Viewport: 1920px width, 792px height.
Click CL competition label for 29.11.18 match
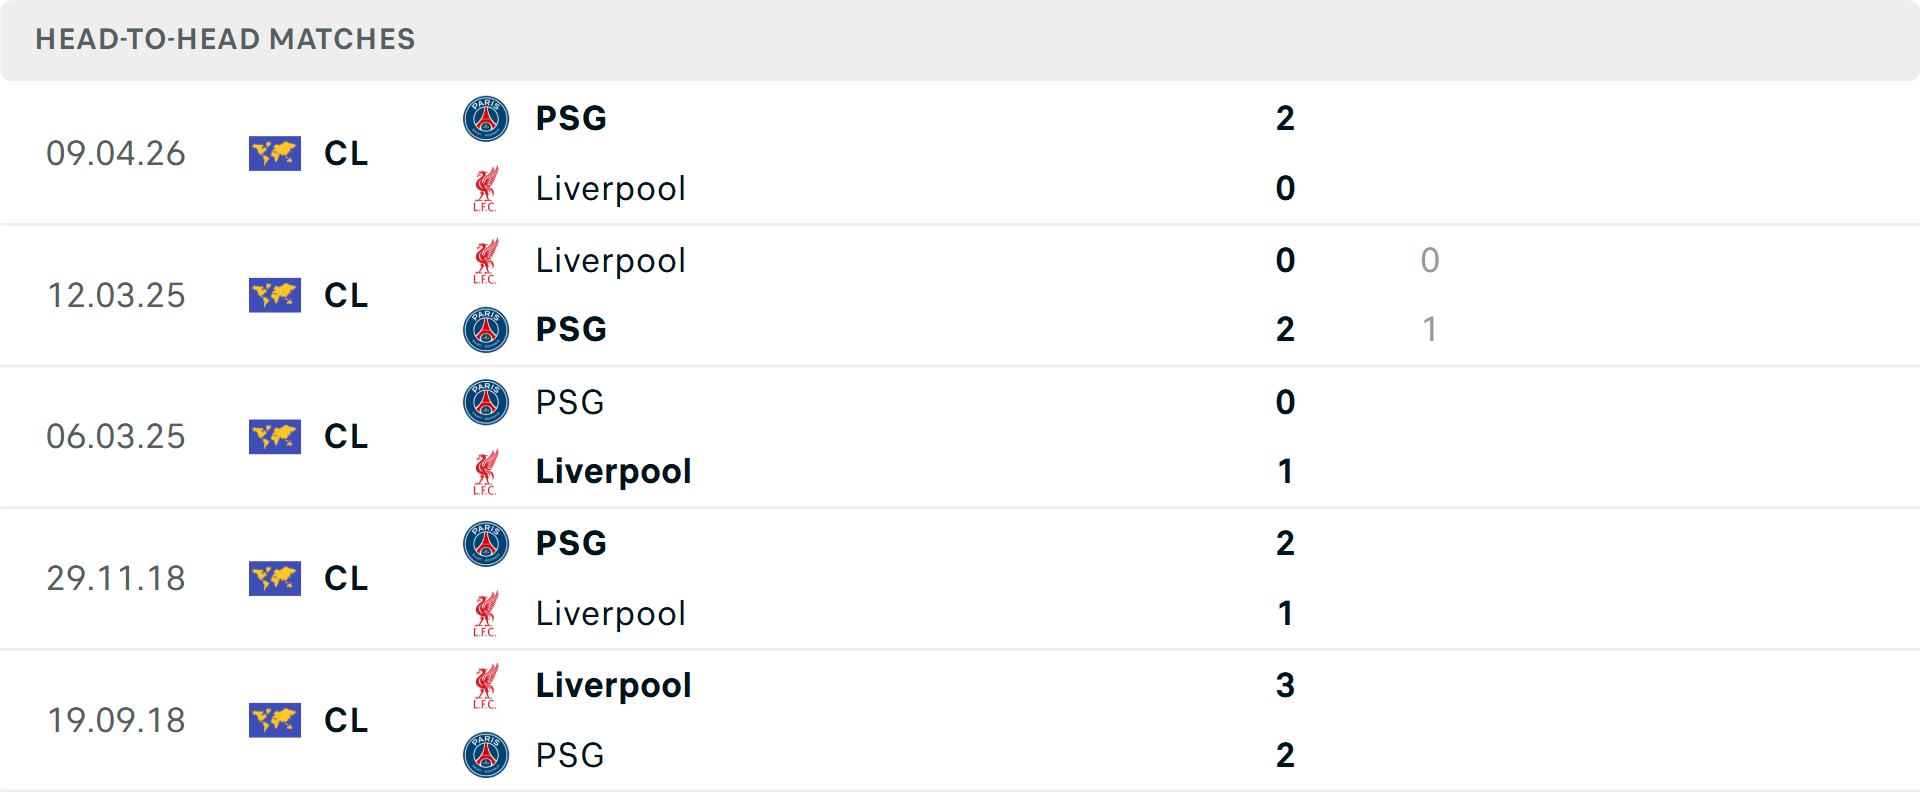[346, 578]
